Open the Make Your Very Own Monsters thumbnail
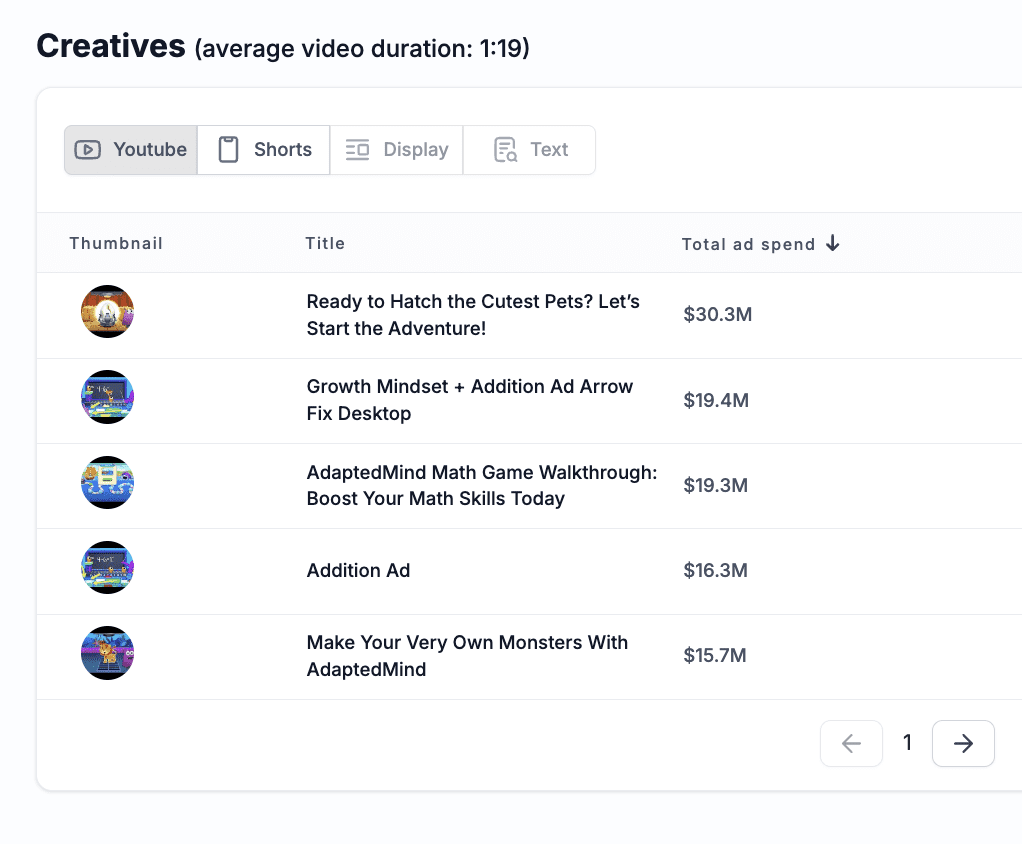Screen dimensions: 1022x844 pyautogui.click(x=107, y=654)
